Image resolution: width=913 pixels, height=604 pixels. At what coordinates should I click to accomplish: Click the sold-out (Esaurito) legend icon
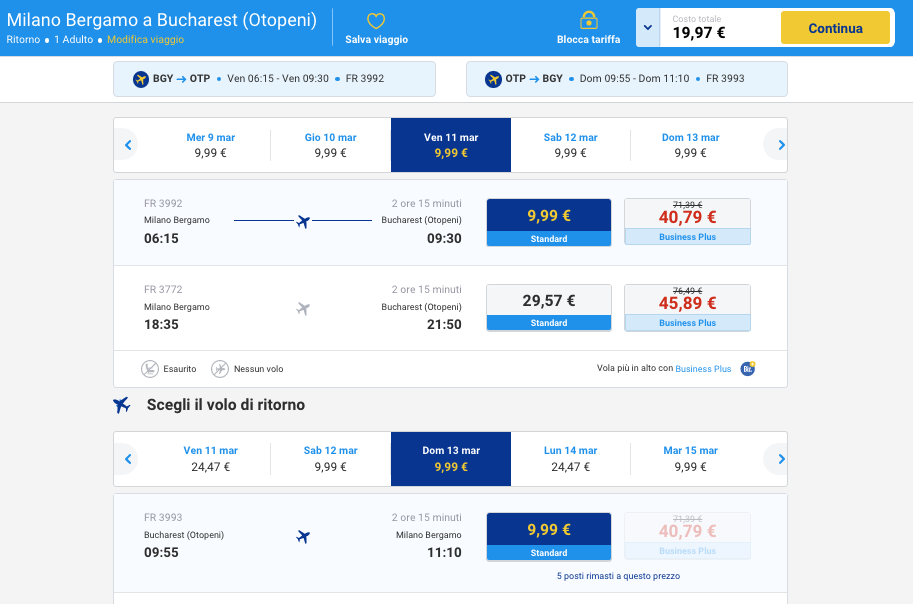150,369
